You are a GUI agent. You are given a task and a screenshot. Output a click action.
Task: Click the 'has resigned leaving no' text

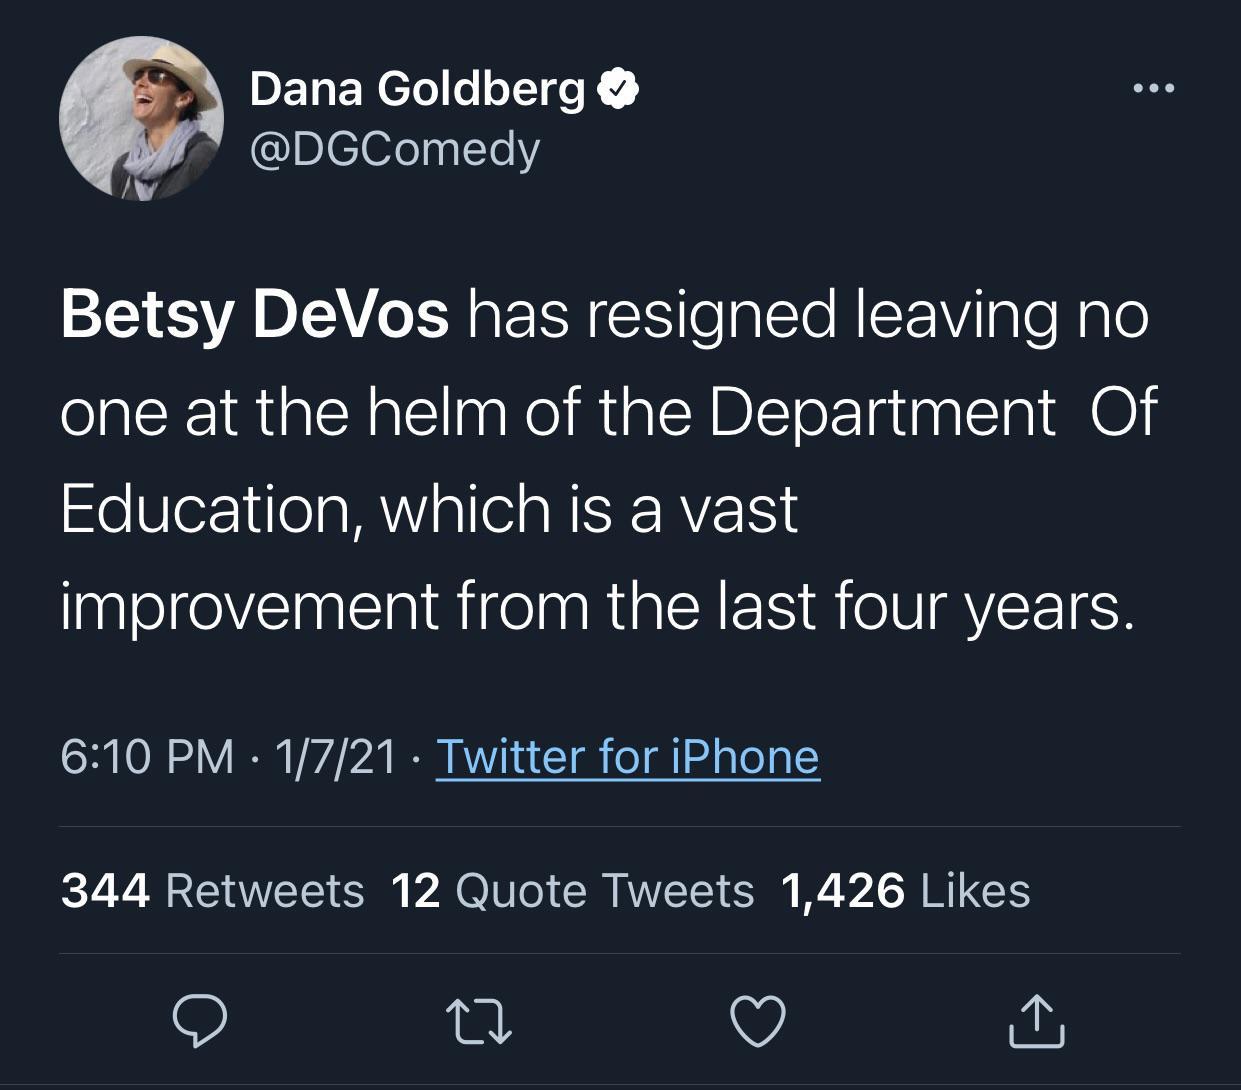pyautogui.click(x=807, y=314)
